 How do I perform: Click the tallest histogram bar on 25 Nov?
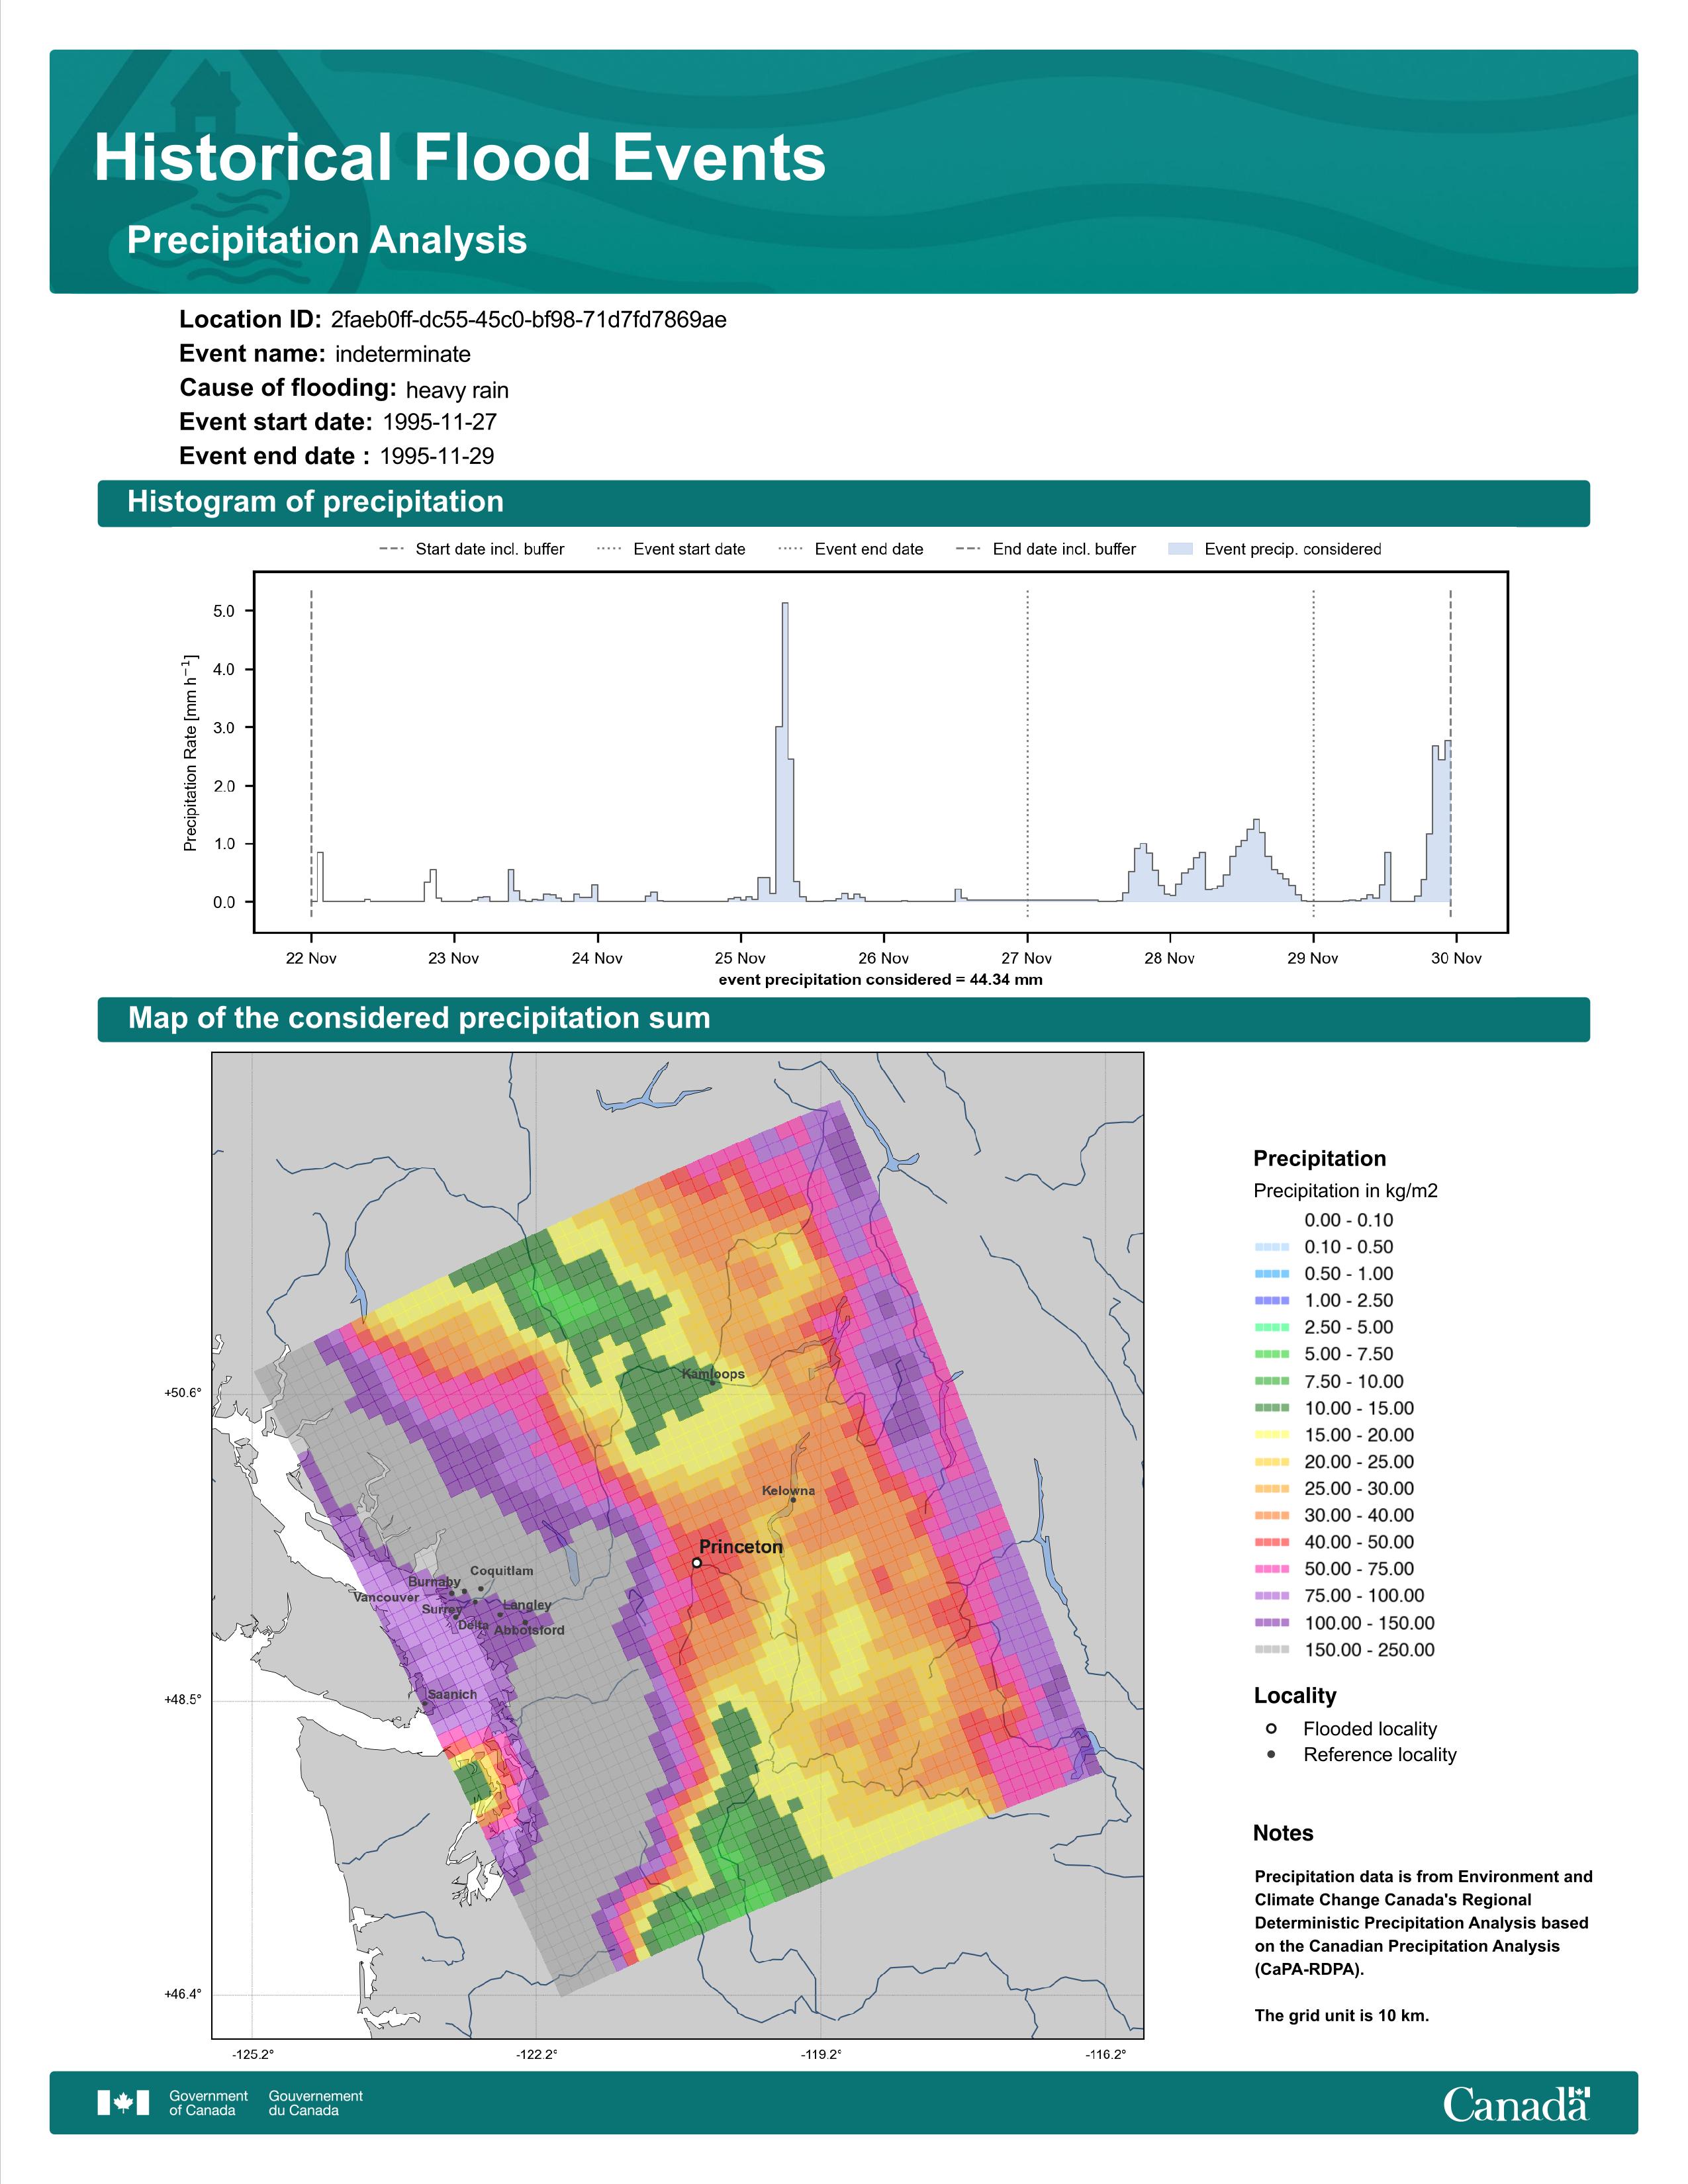click(785, 752)
